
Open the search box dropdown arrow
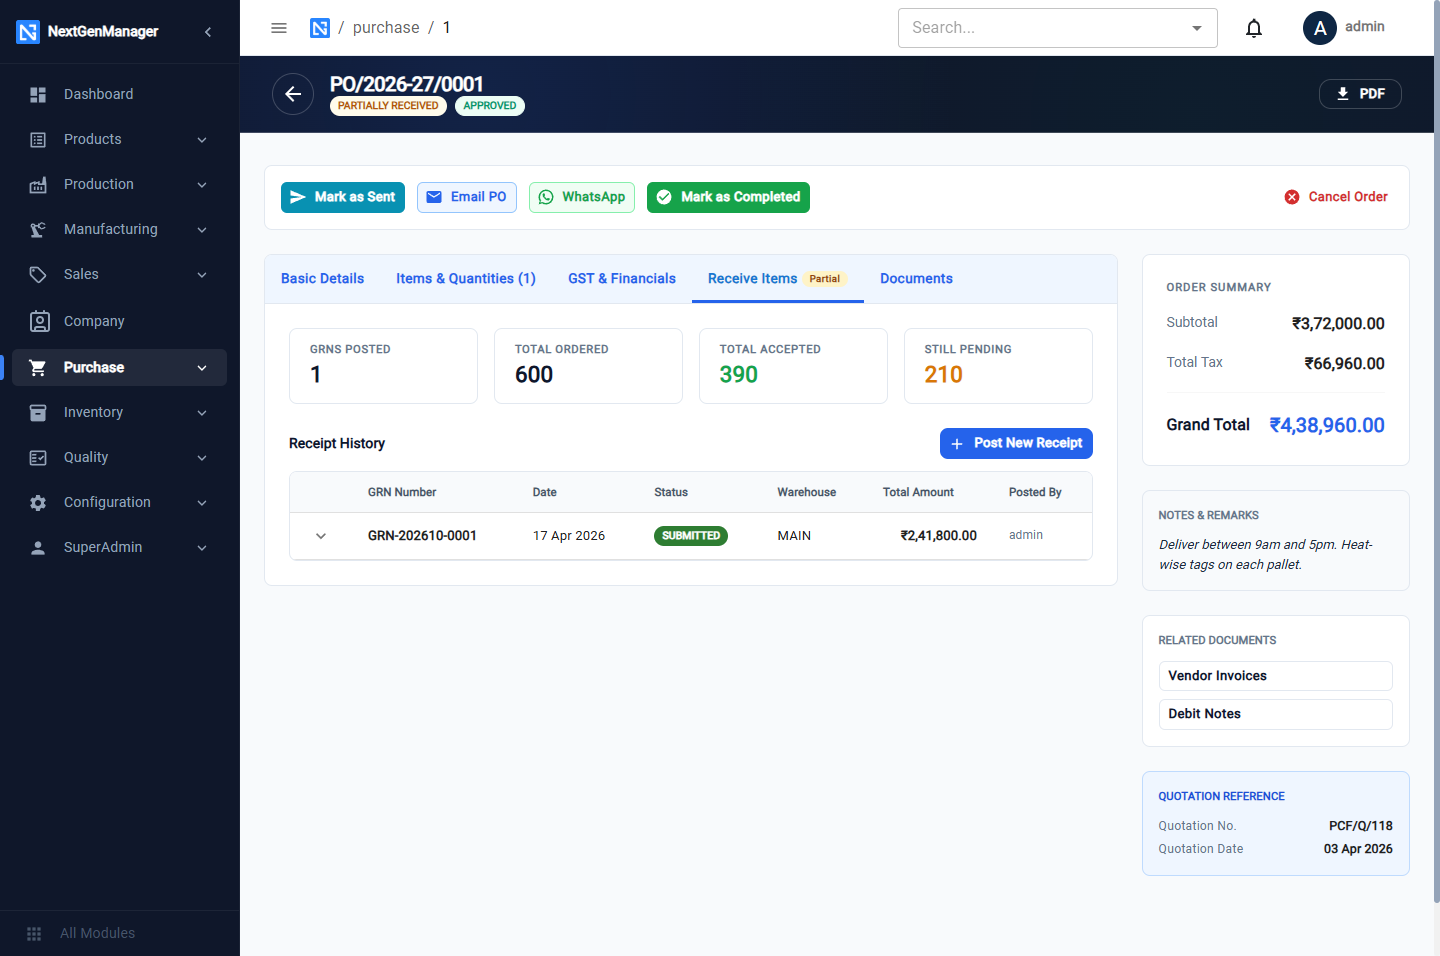[x=1197, y=28]
